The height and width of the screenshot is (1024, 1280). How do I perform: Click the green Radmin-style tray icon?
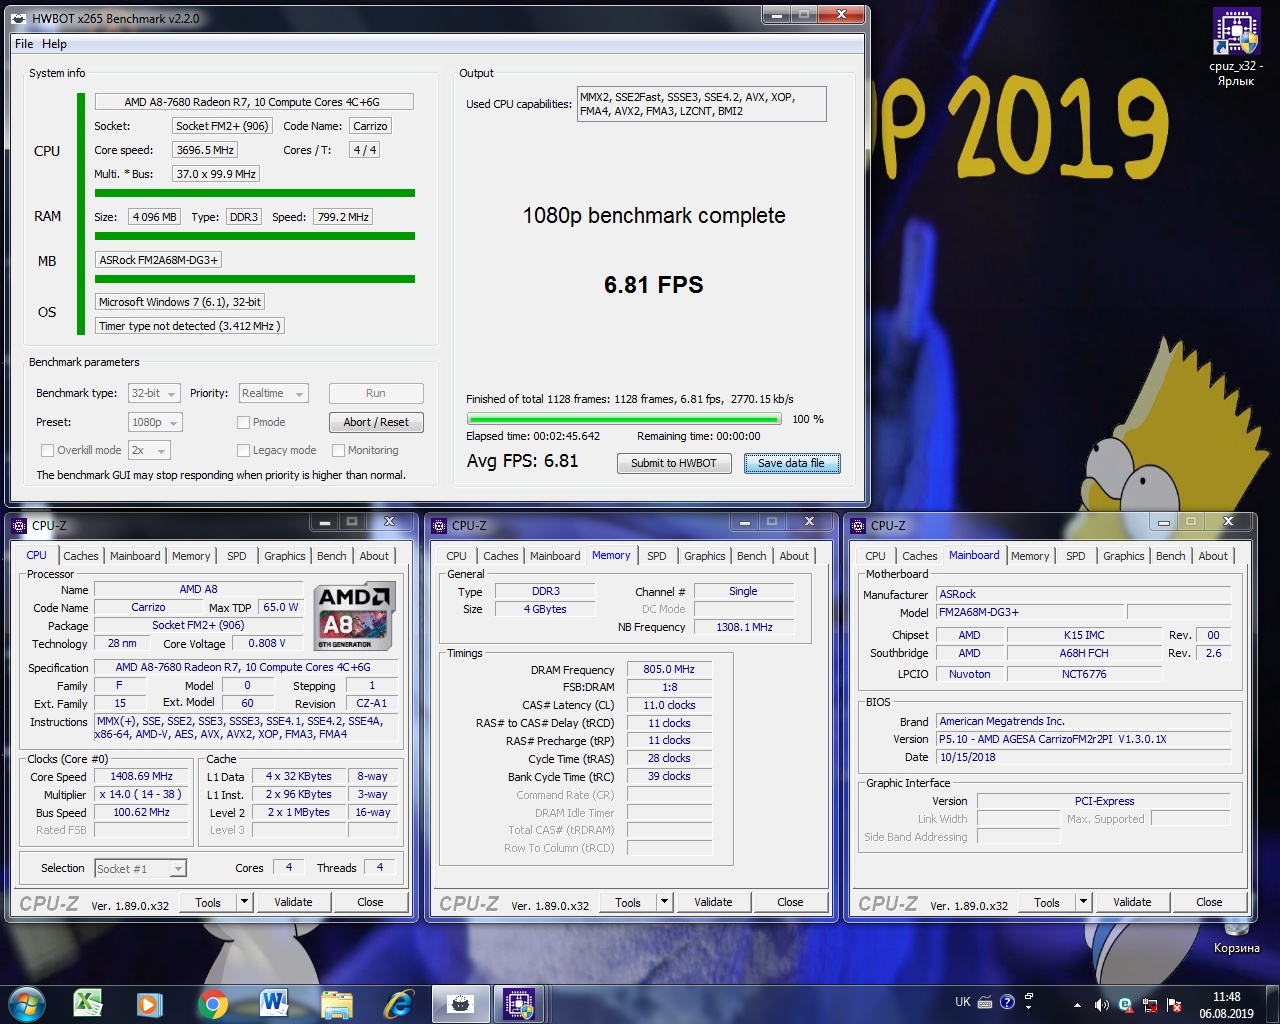pos(1125,1005)
